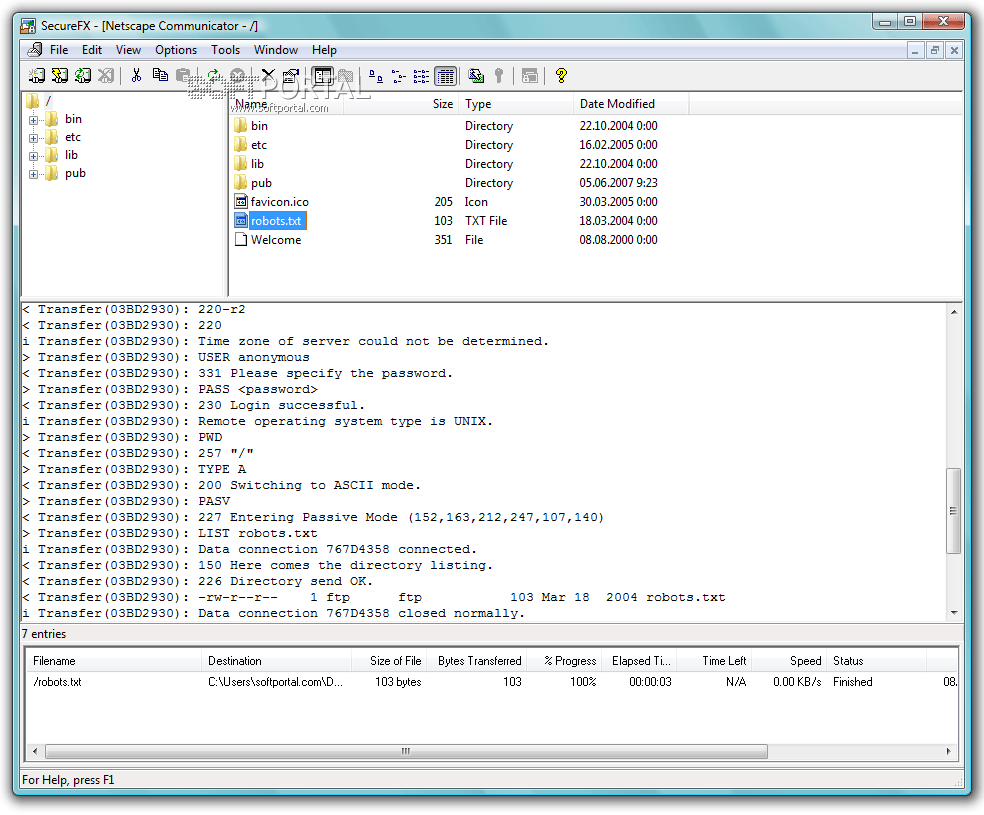Viewport: 984px width, 815px height.
Task: Click the transfer queue scroll left arrow
Action: coord(35,751)
